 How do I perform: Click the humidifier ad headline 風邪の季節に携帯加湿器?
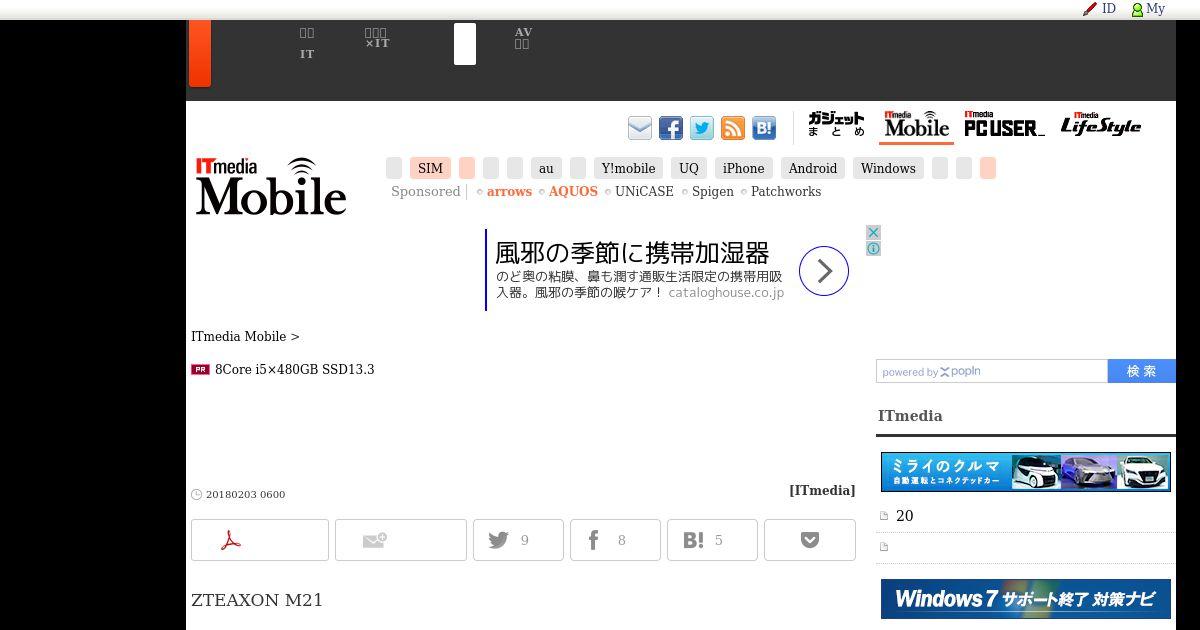pyautogui.click(x=632, y=252)
